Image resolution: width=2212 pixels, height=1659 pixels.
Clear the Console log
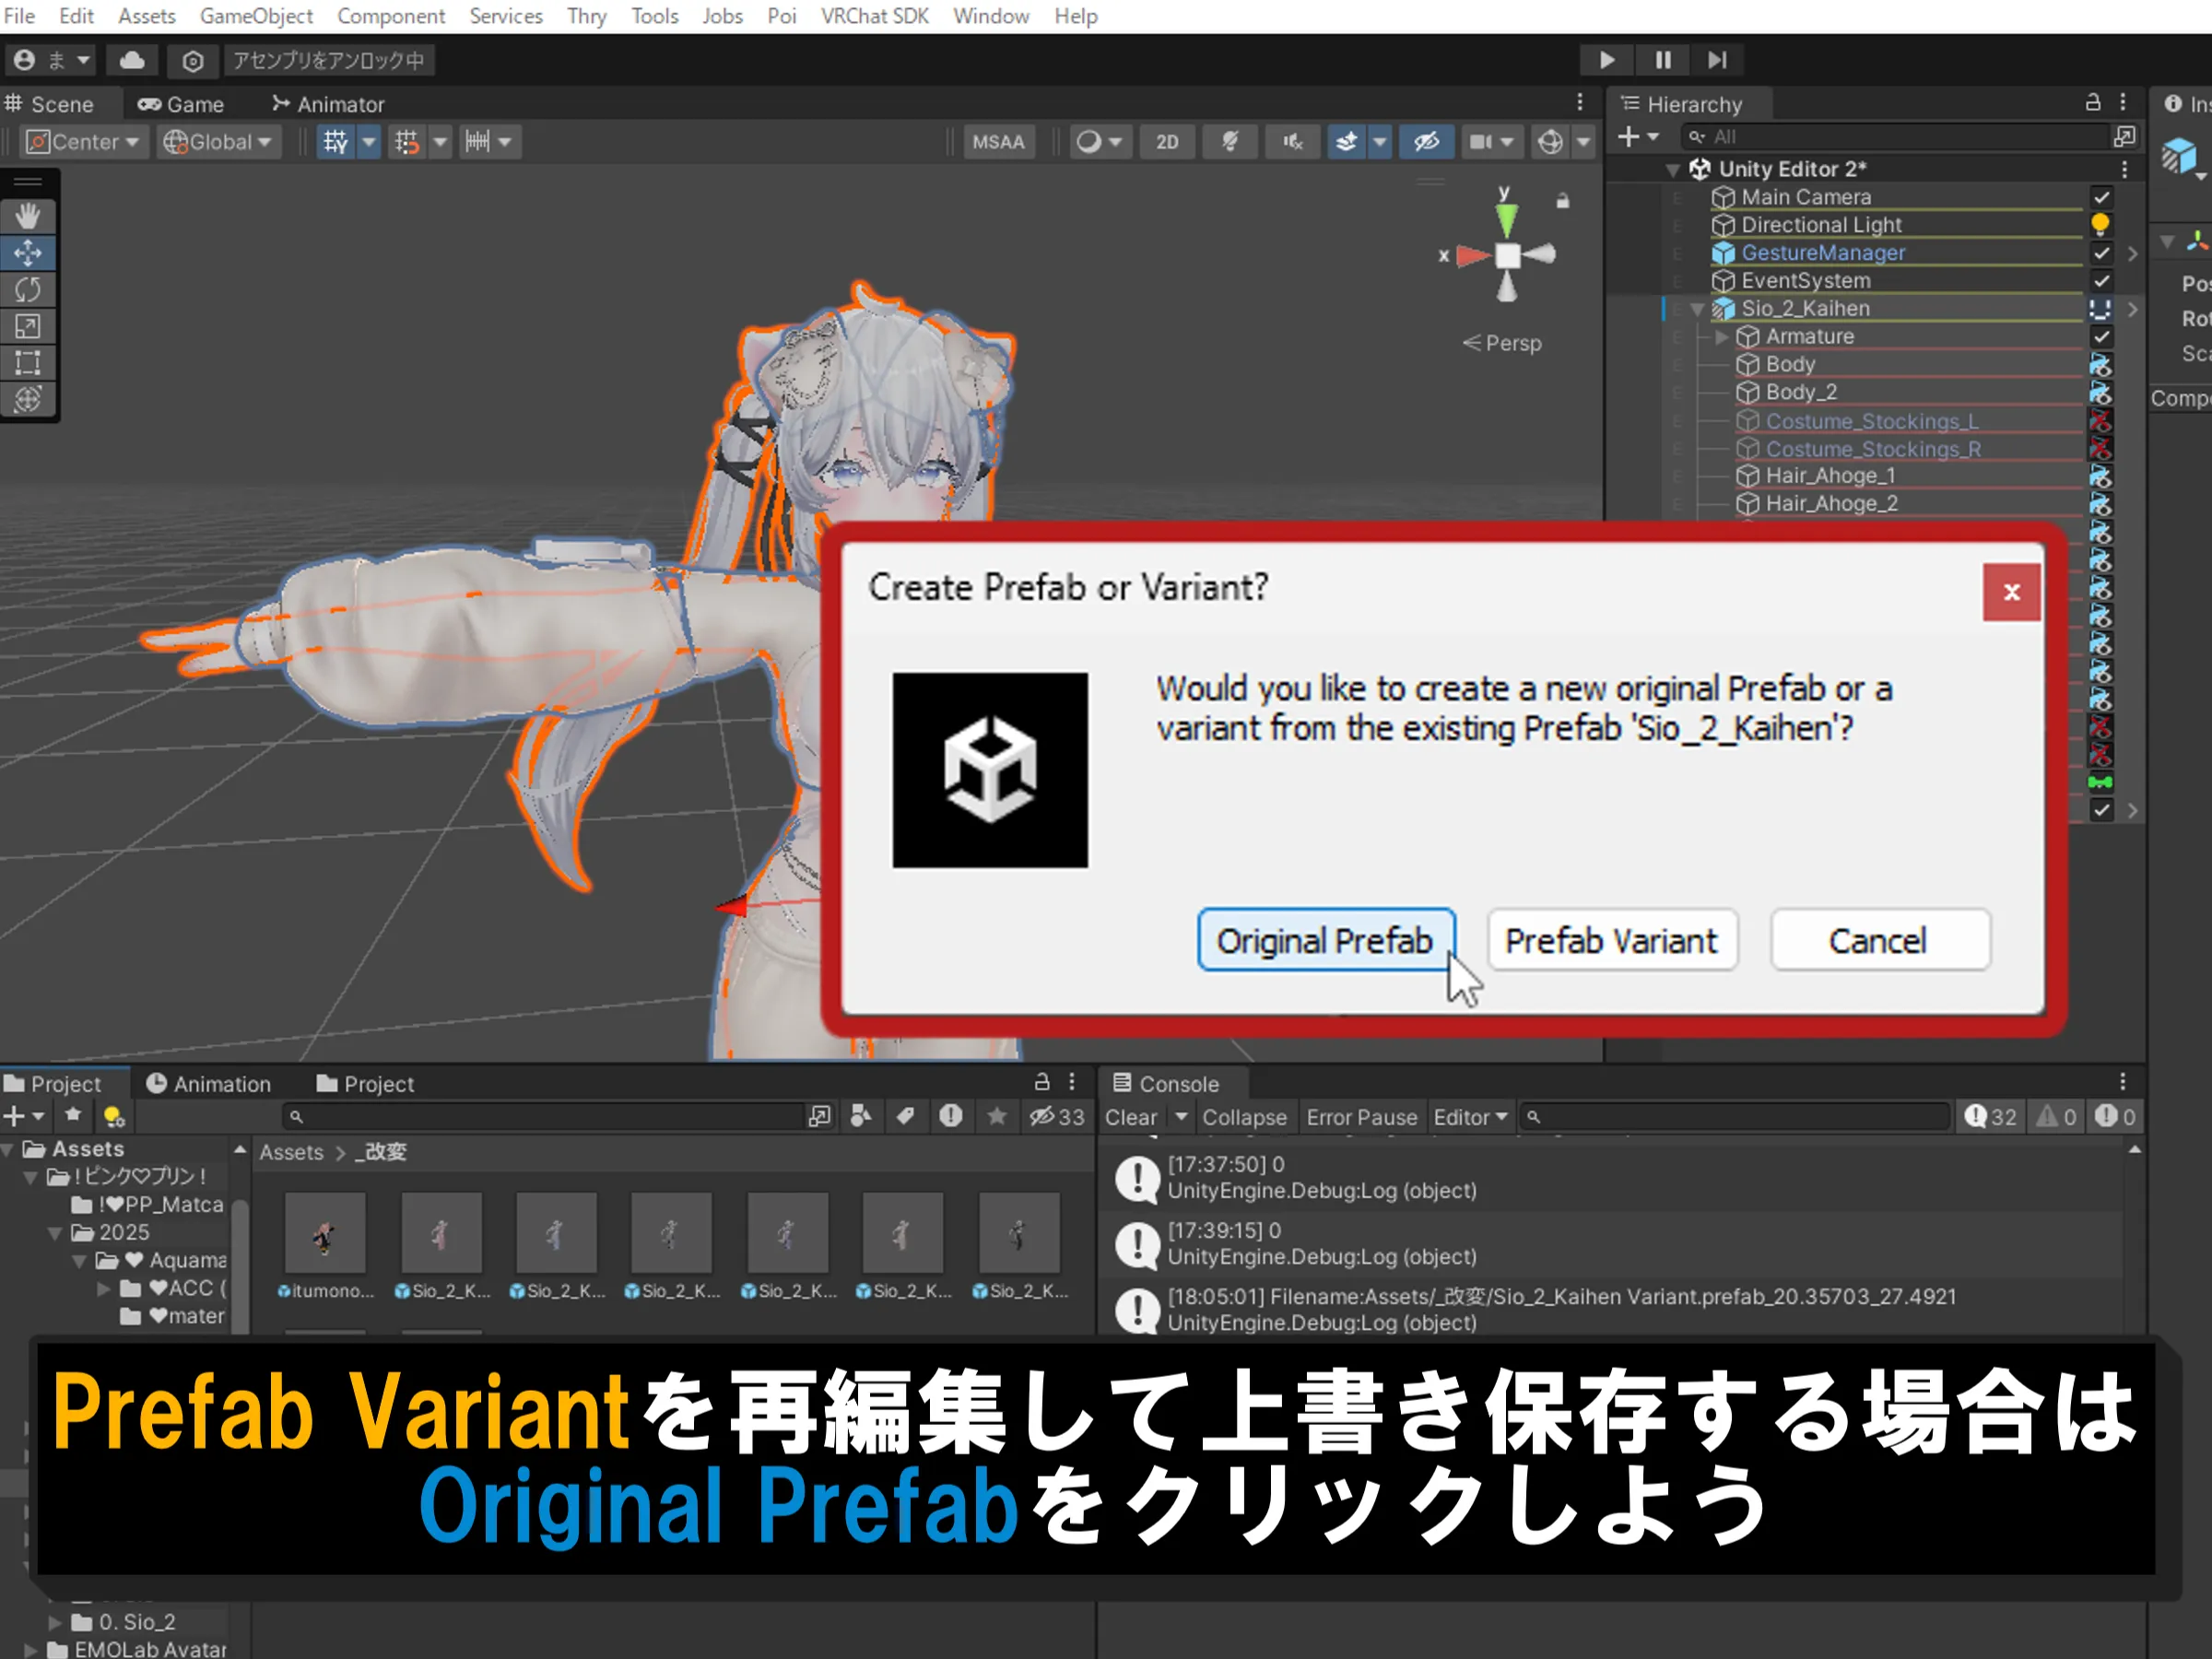click(x=1131, y=1117)
